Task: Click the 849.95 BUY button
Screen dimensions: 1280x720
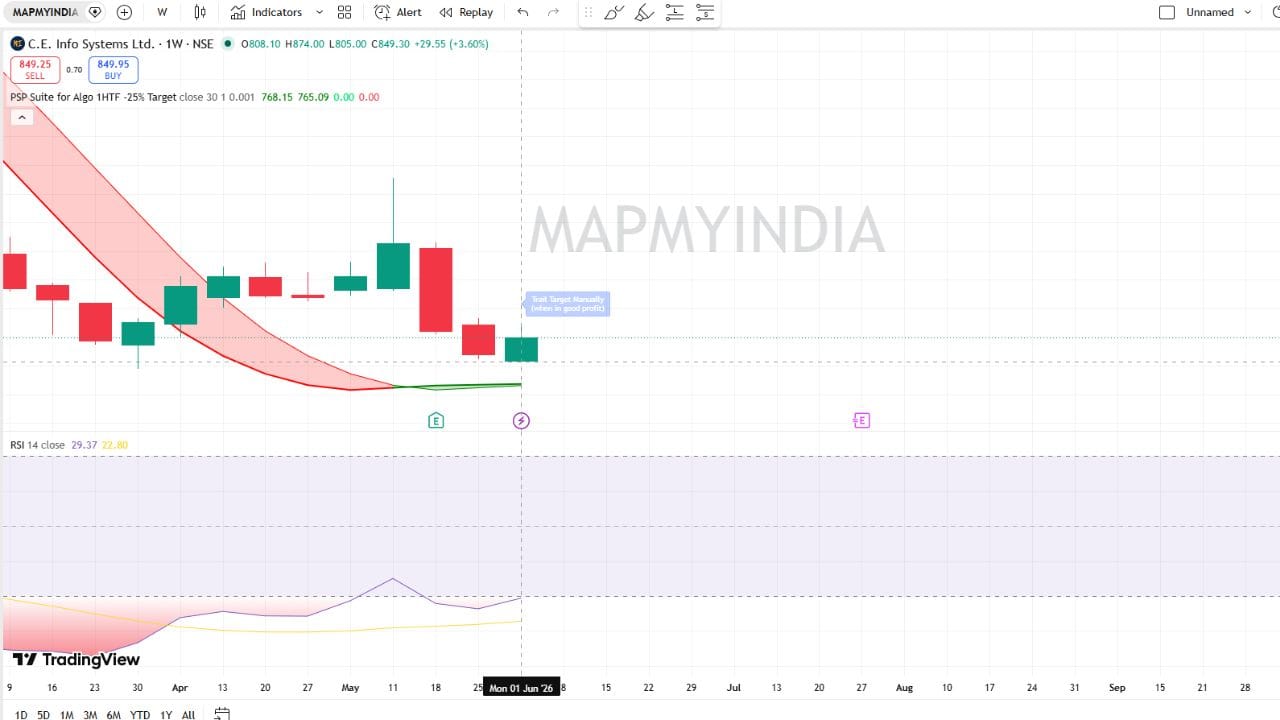Action: click(x=113, y=69)
